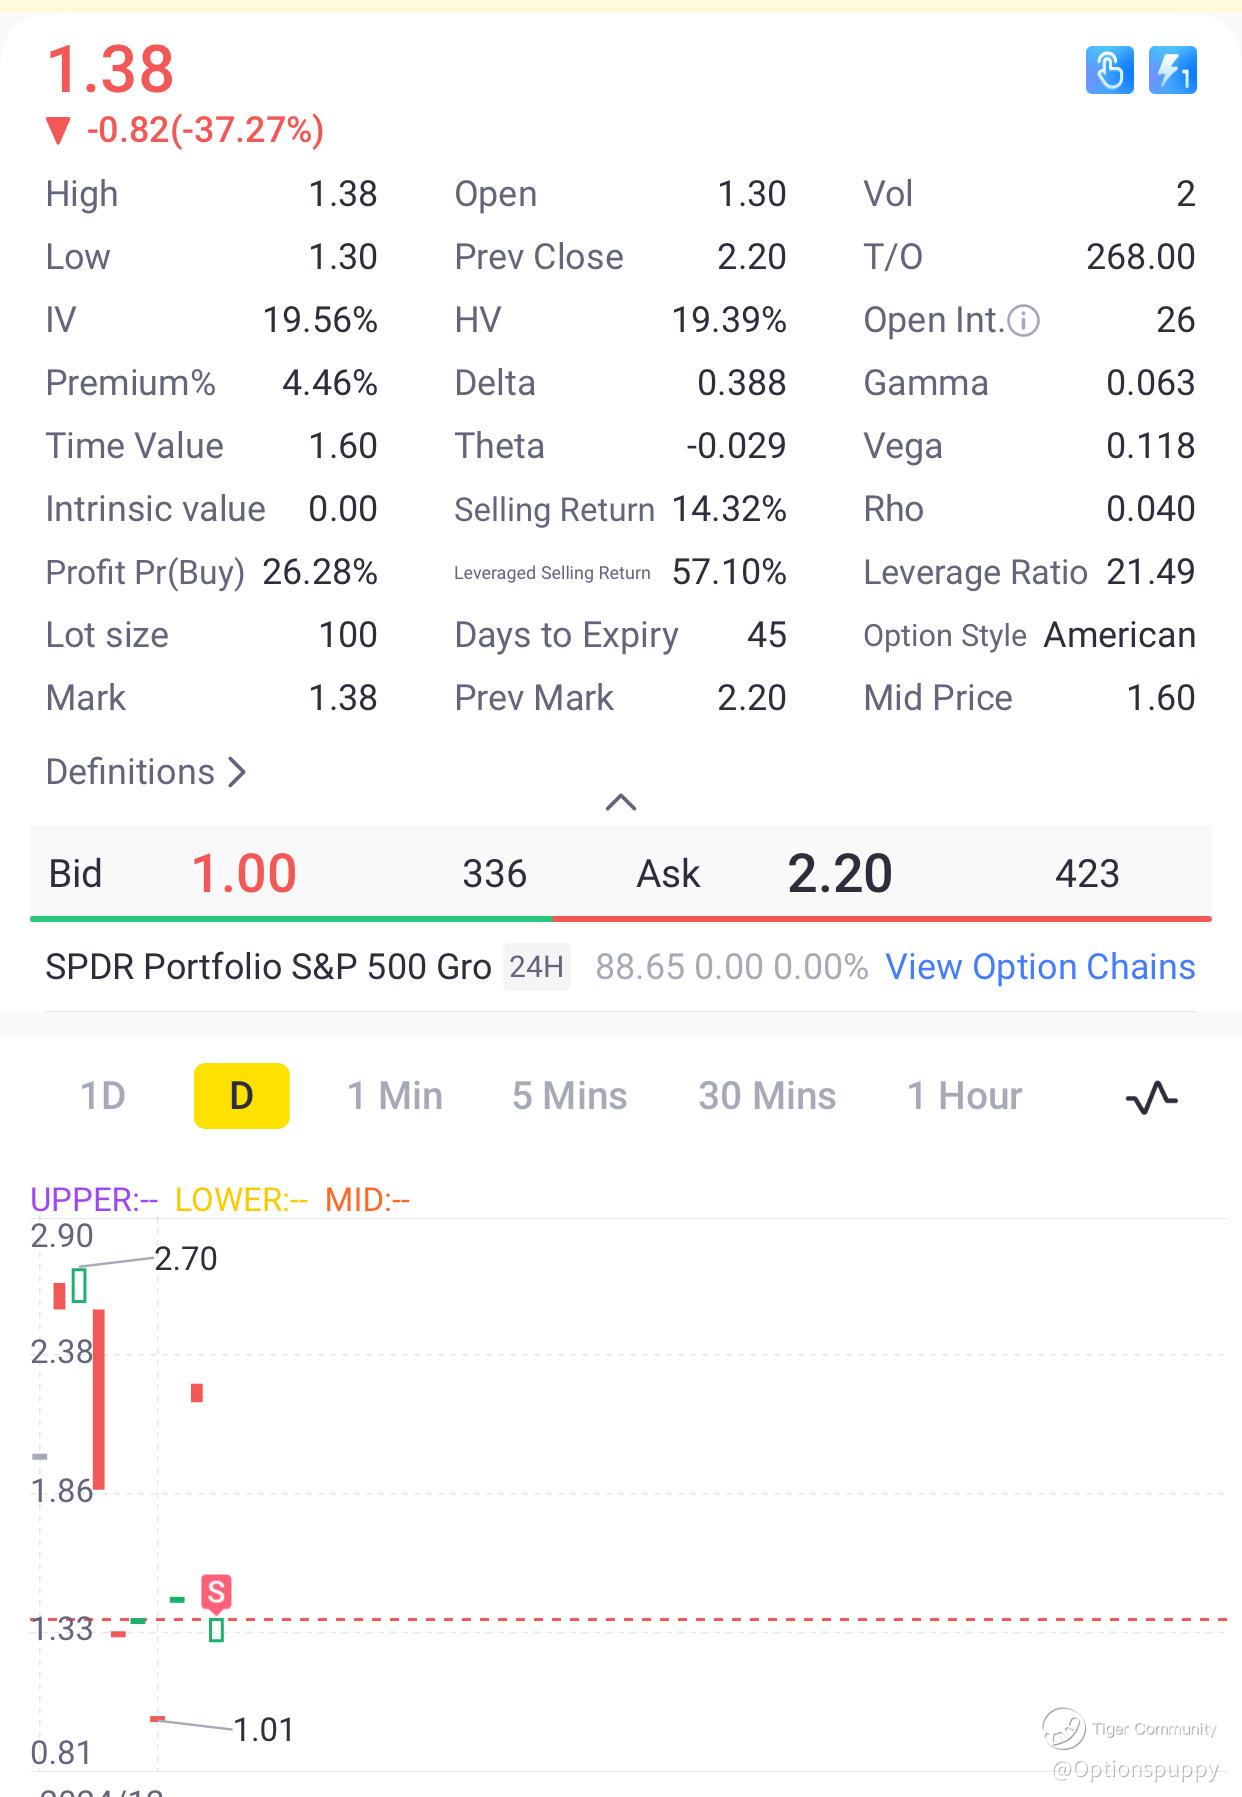Tap the 24H badge beside underlying name
Screen dimensions: 1242x1797
[537, 967]
